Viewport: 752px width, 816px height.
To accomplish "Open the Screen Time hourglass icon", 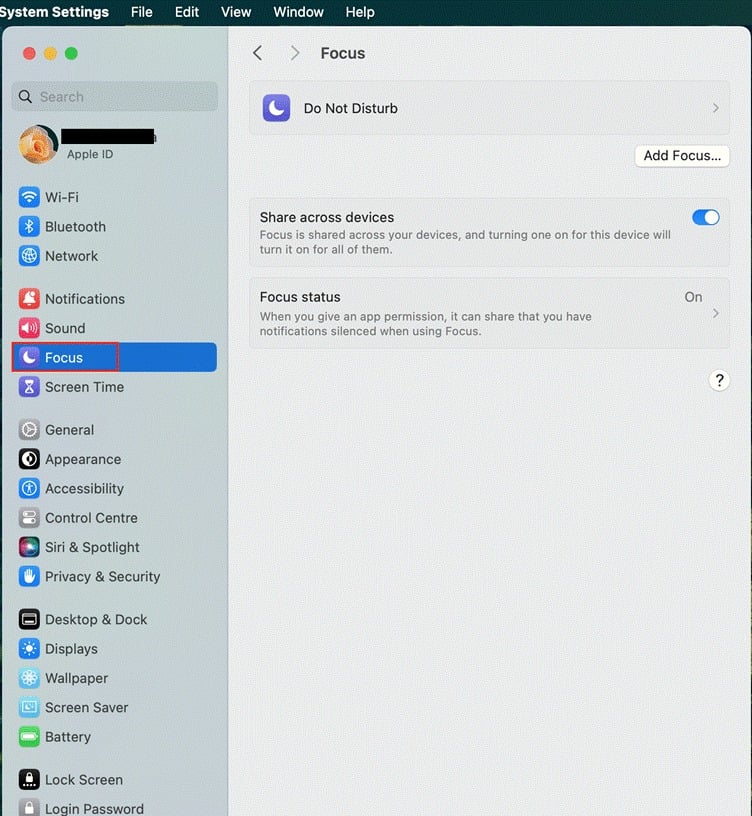I will point(29,387).
